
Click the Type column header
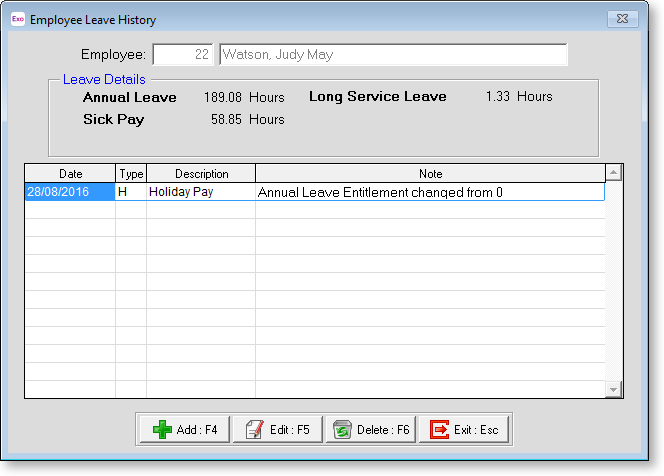coord(131,174)
